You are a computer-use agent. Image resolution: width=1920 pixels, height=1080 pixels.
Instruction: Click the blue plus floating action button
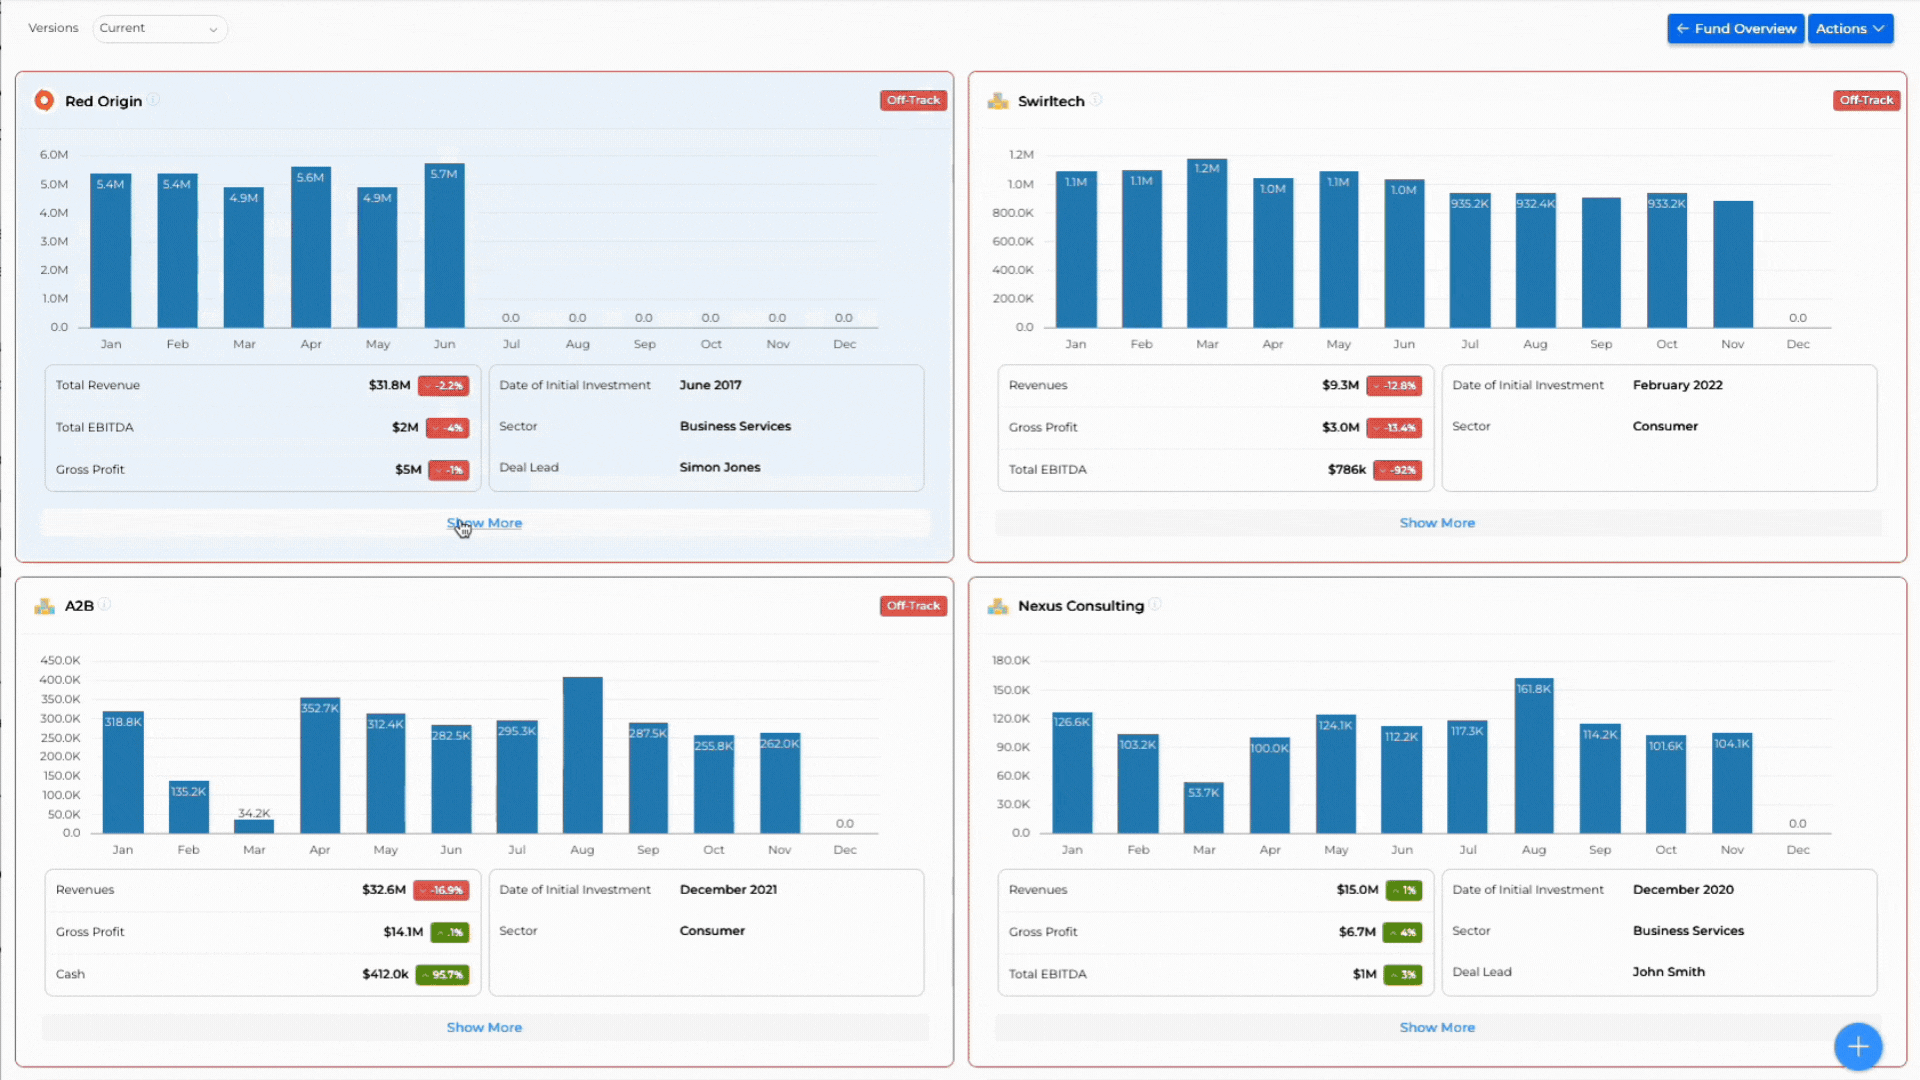point(1858,1047)
